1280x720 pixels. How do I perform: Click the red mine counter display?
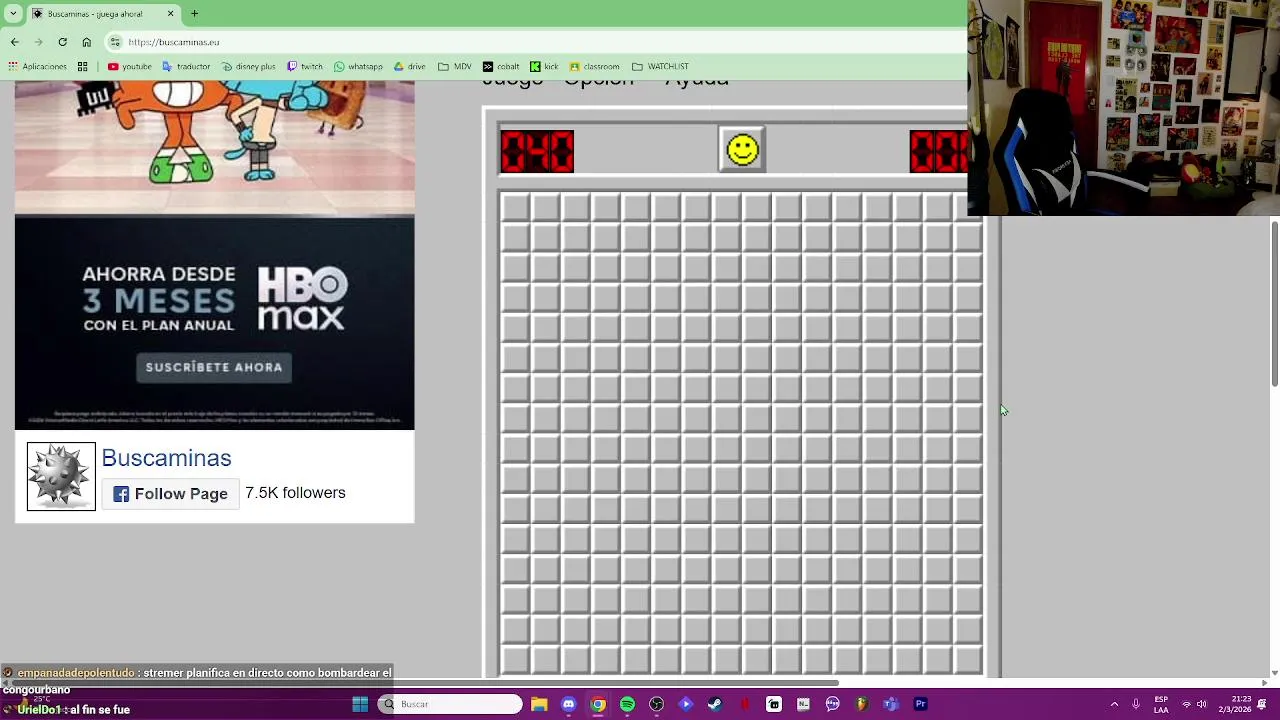pos(537,152)
